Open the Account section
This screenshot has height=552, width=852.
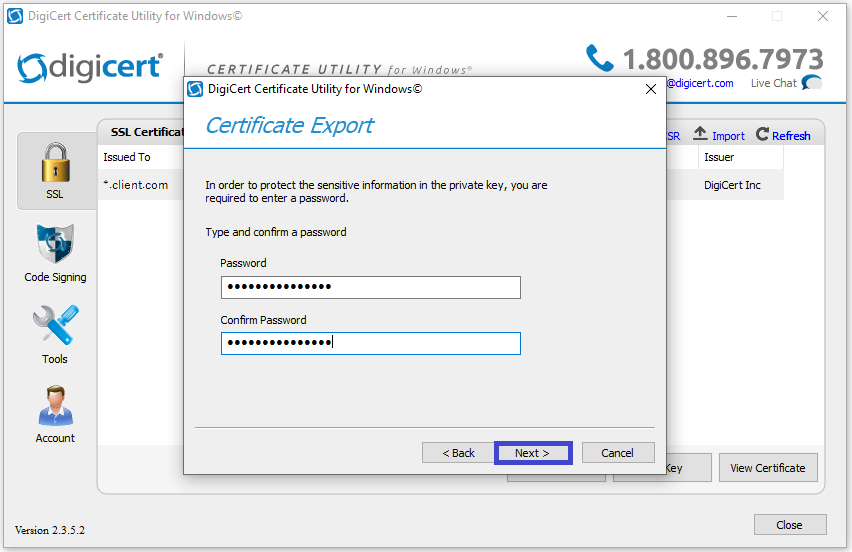pos(55,415)
